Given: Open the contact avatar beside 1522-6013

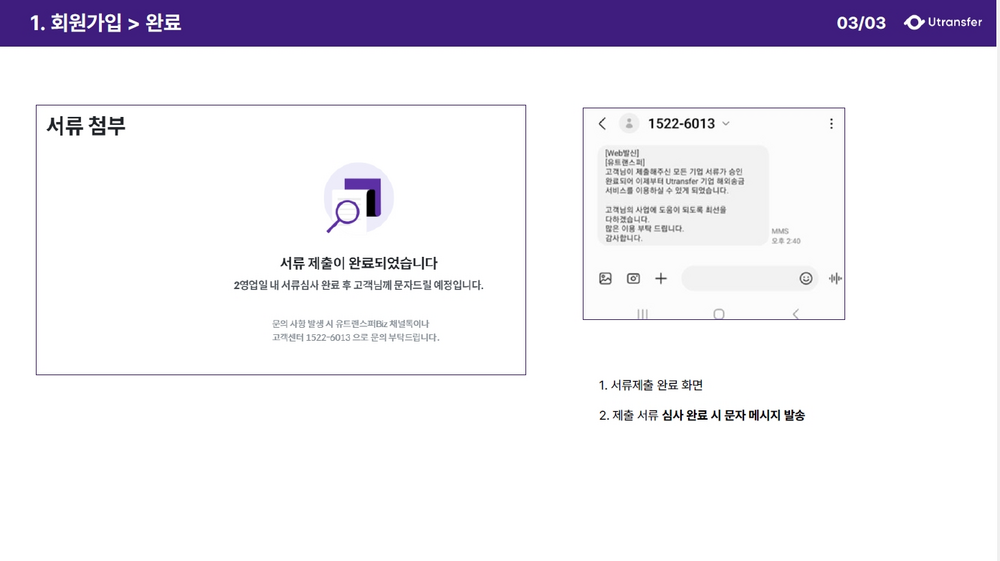Looking at the screenshot, I should (629, 124).
